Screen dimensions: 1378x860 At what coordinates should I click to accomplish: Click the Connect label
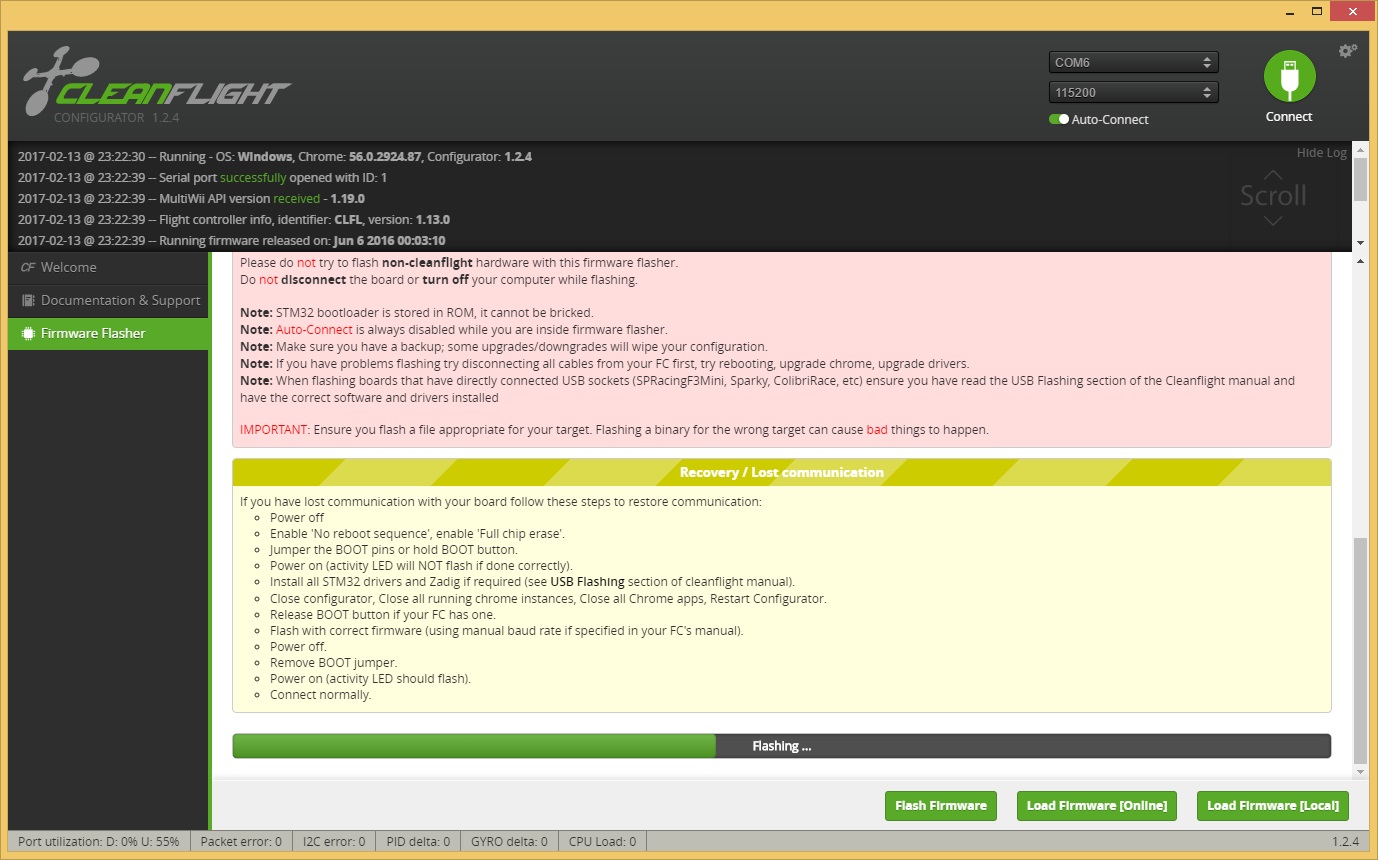(x=1289, y=117)
